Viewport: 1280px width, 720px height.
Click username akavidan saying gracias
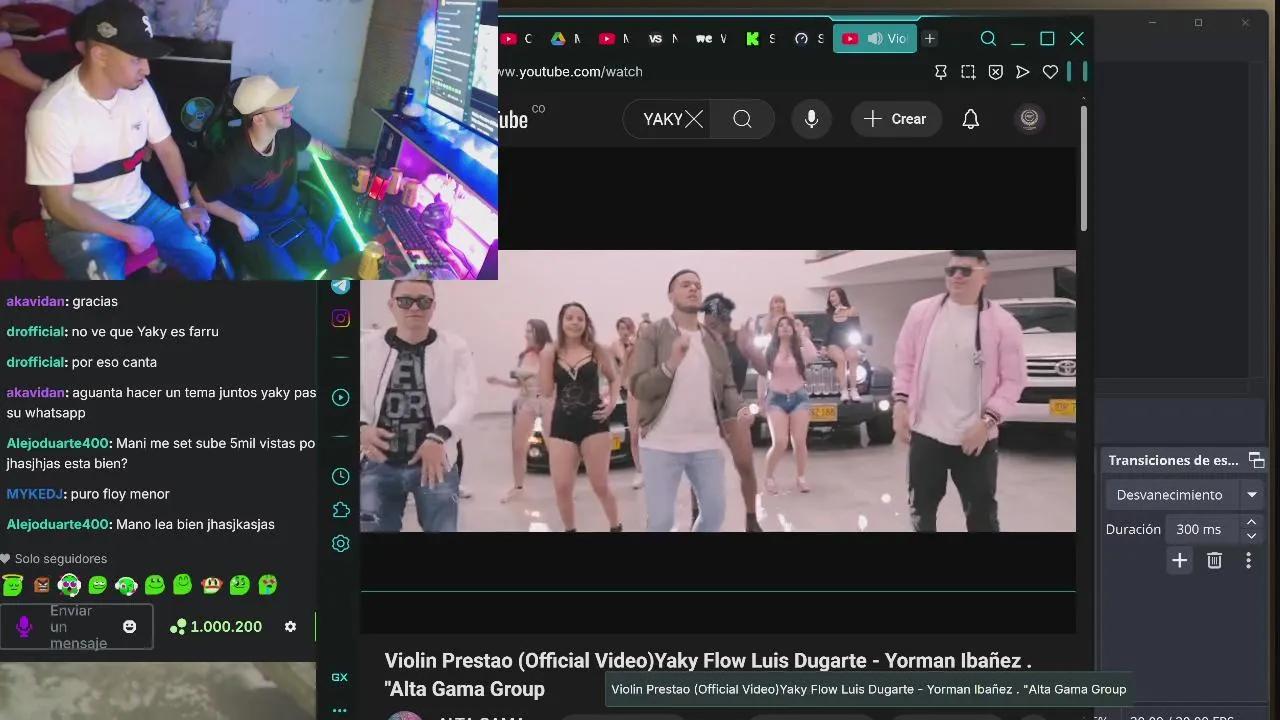pos(36,301)
